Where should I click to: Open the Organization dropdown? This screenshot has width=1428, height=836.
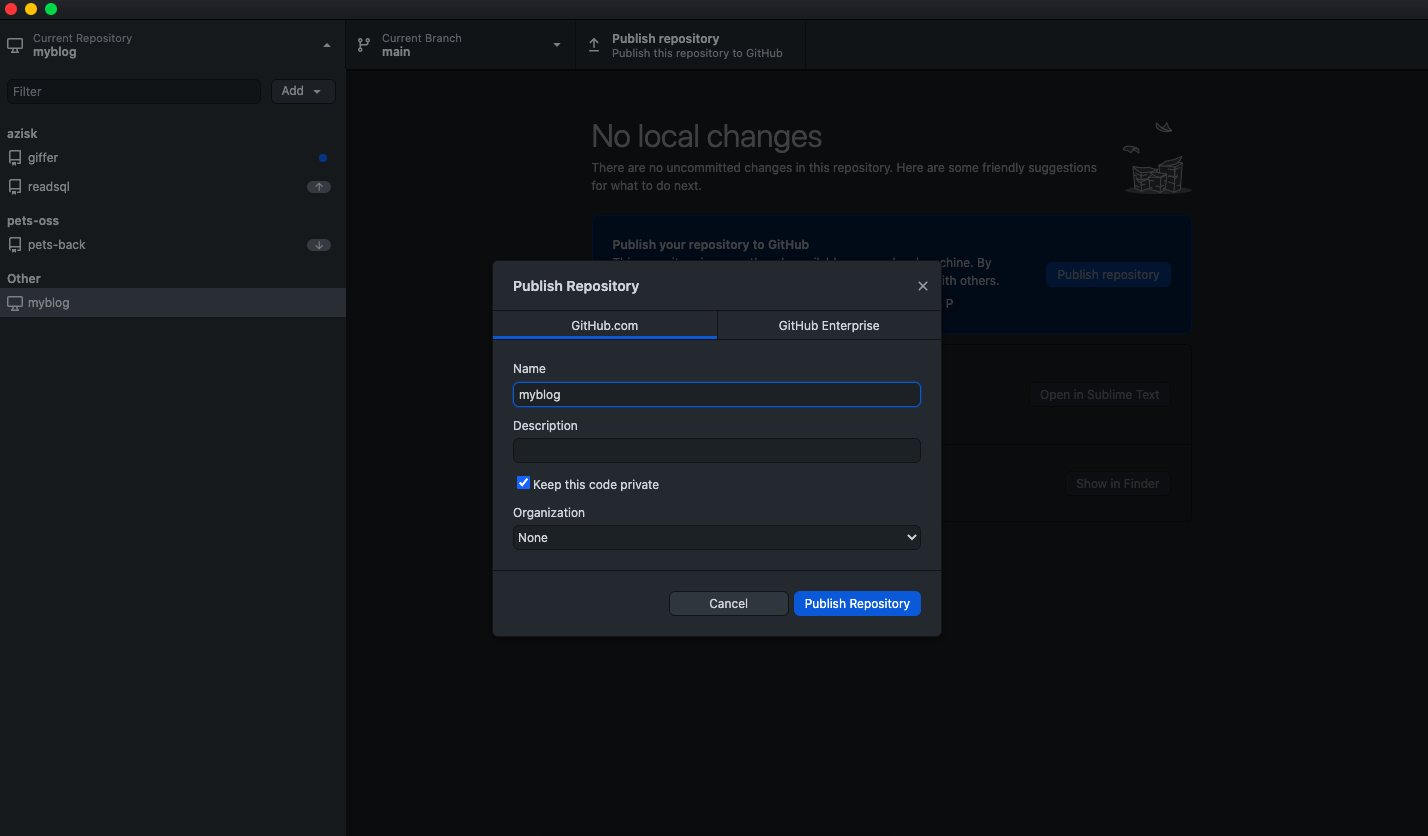(x=717, y=537)
